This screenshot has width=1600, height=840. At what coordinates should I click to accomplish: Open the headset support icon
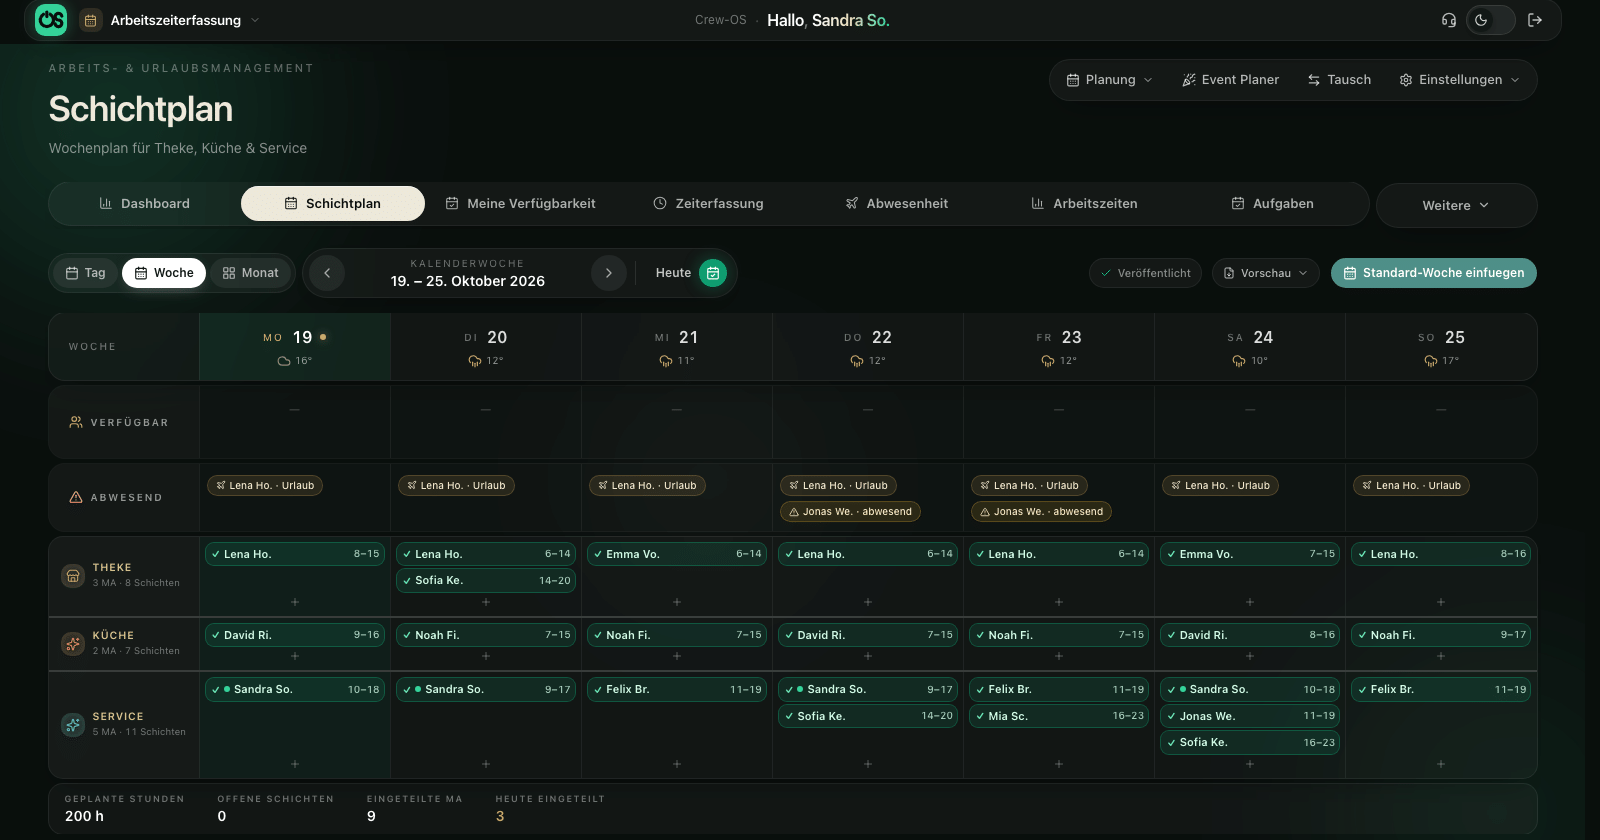point(1448,20)
